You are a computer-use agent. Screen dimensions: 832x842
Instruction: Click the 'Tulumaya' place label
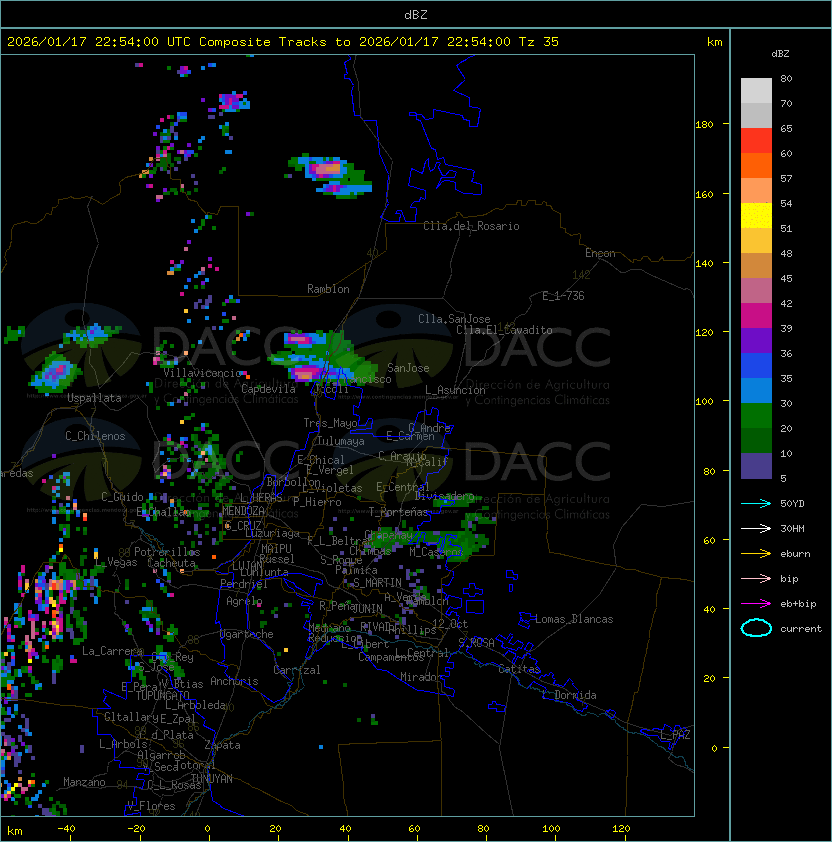tap(341, 441)
